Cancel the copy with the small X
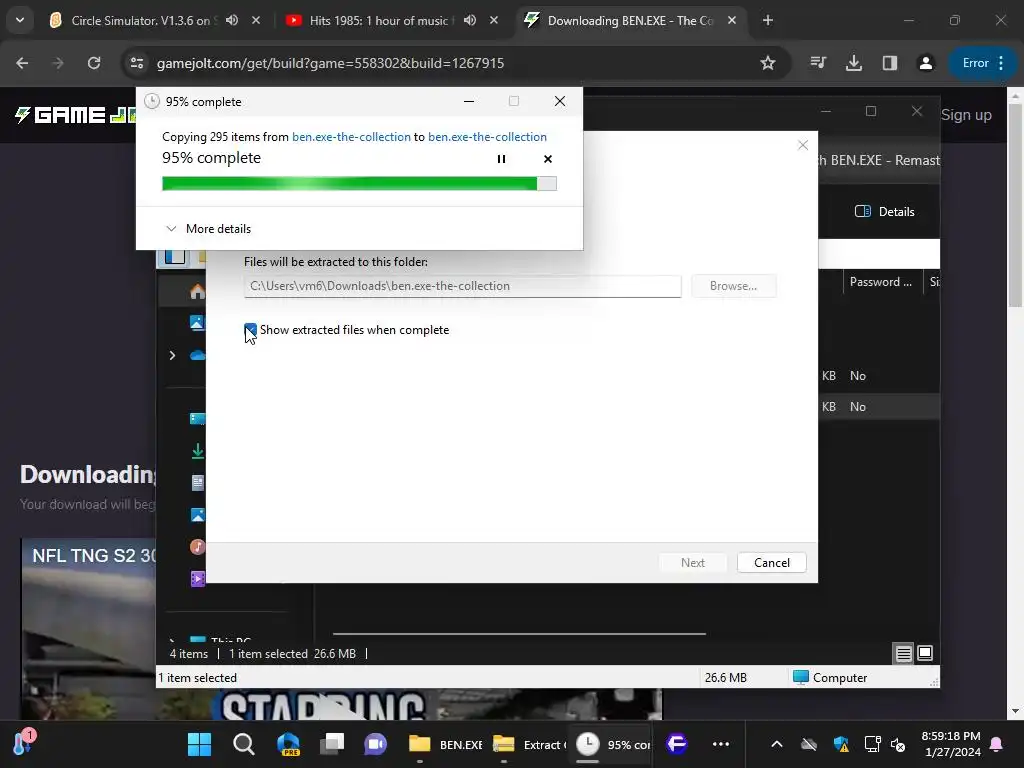Viewport: 1024px width, 768px height. 548,159
